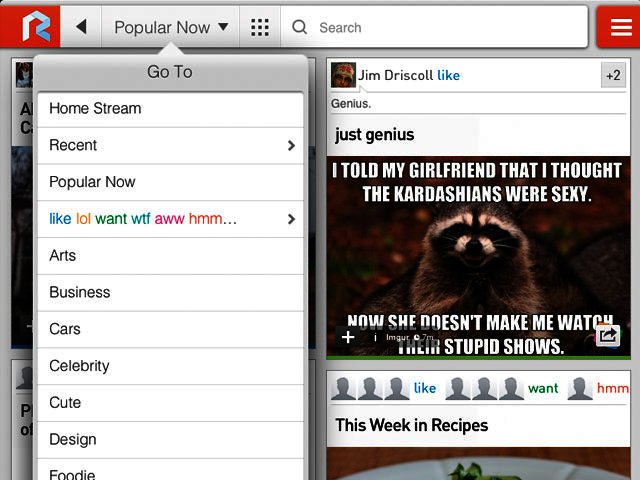Viewport: 640px width, 480px height.
Task: Expand the Recent submenu
Action: 170,145
